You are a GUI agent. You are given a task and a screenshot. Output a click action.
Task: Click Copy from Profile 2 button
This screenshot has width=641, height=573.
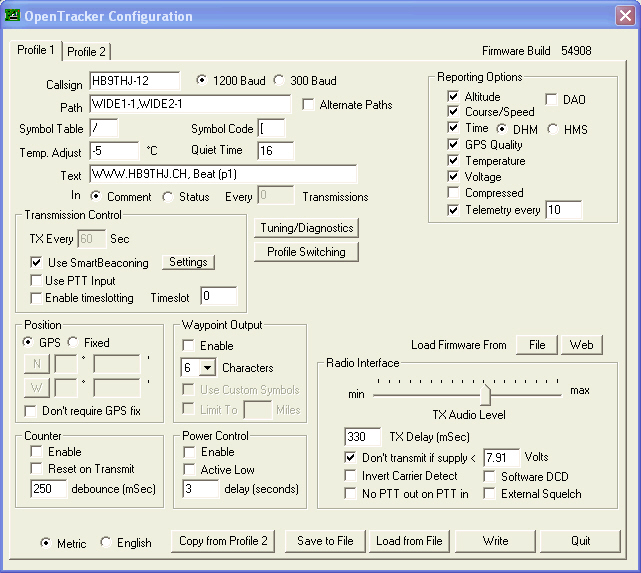click(223, 541)
